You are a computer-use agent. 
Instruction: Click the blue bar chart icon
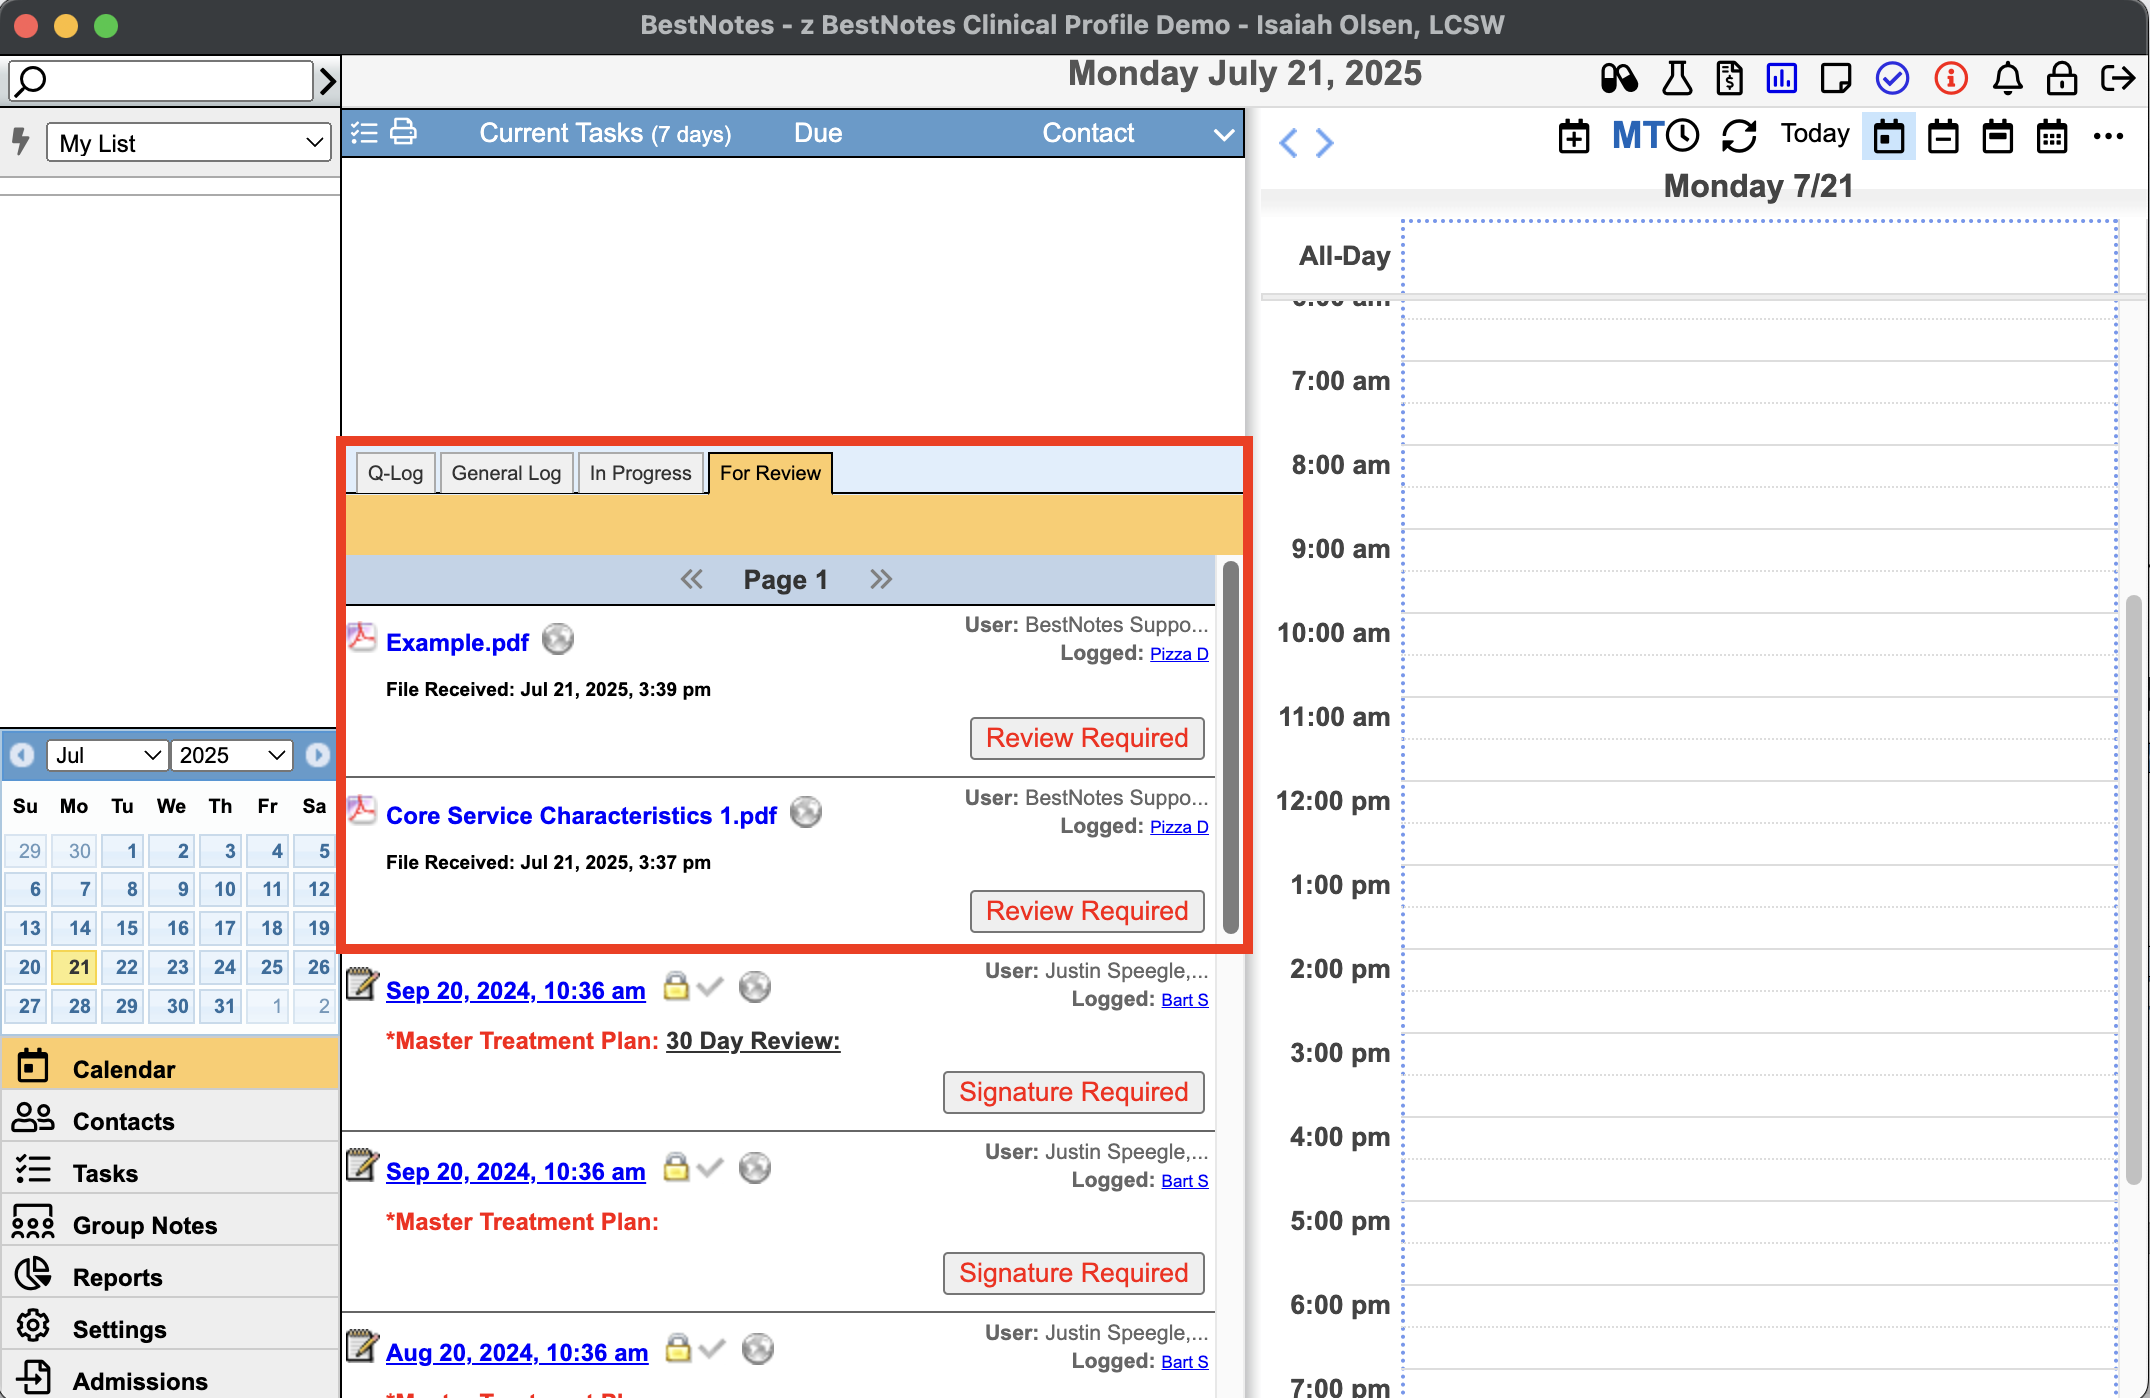pos(1781,78)
